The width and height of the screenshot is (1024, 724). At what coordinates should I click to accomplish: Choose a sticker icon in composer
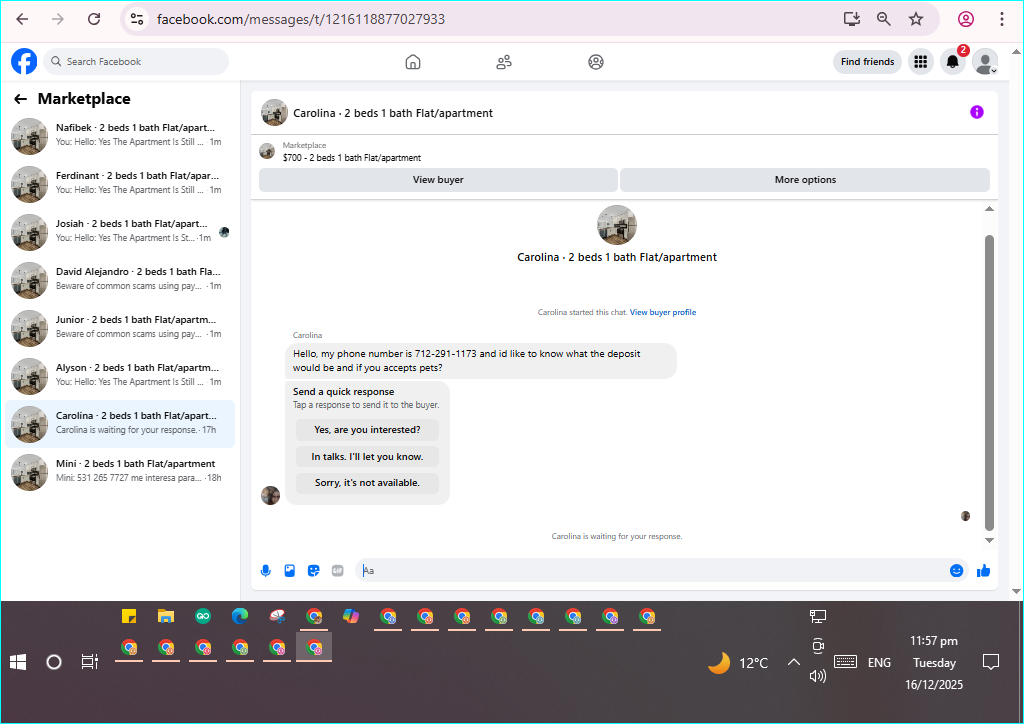[313, 571]
